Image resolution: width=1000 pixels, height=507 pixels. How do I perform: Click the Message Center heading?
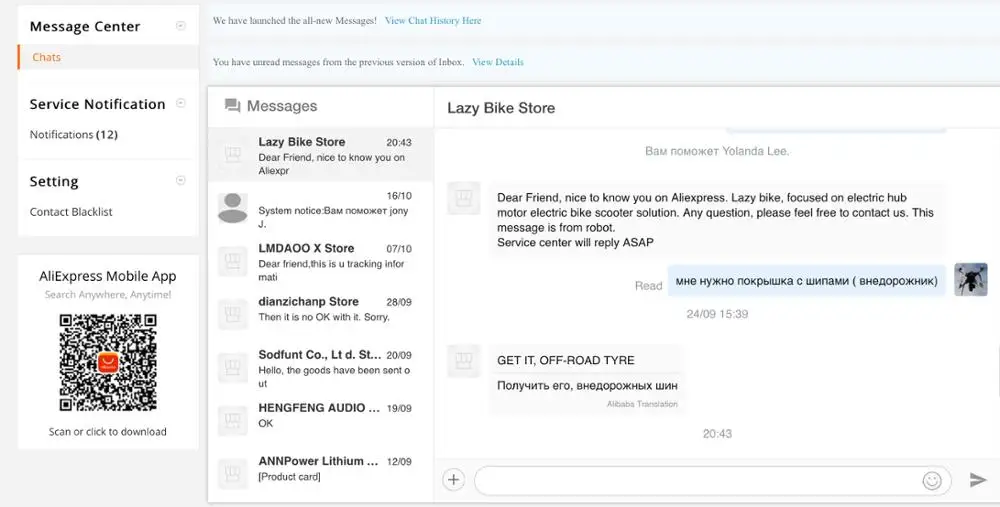85,27
